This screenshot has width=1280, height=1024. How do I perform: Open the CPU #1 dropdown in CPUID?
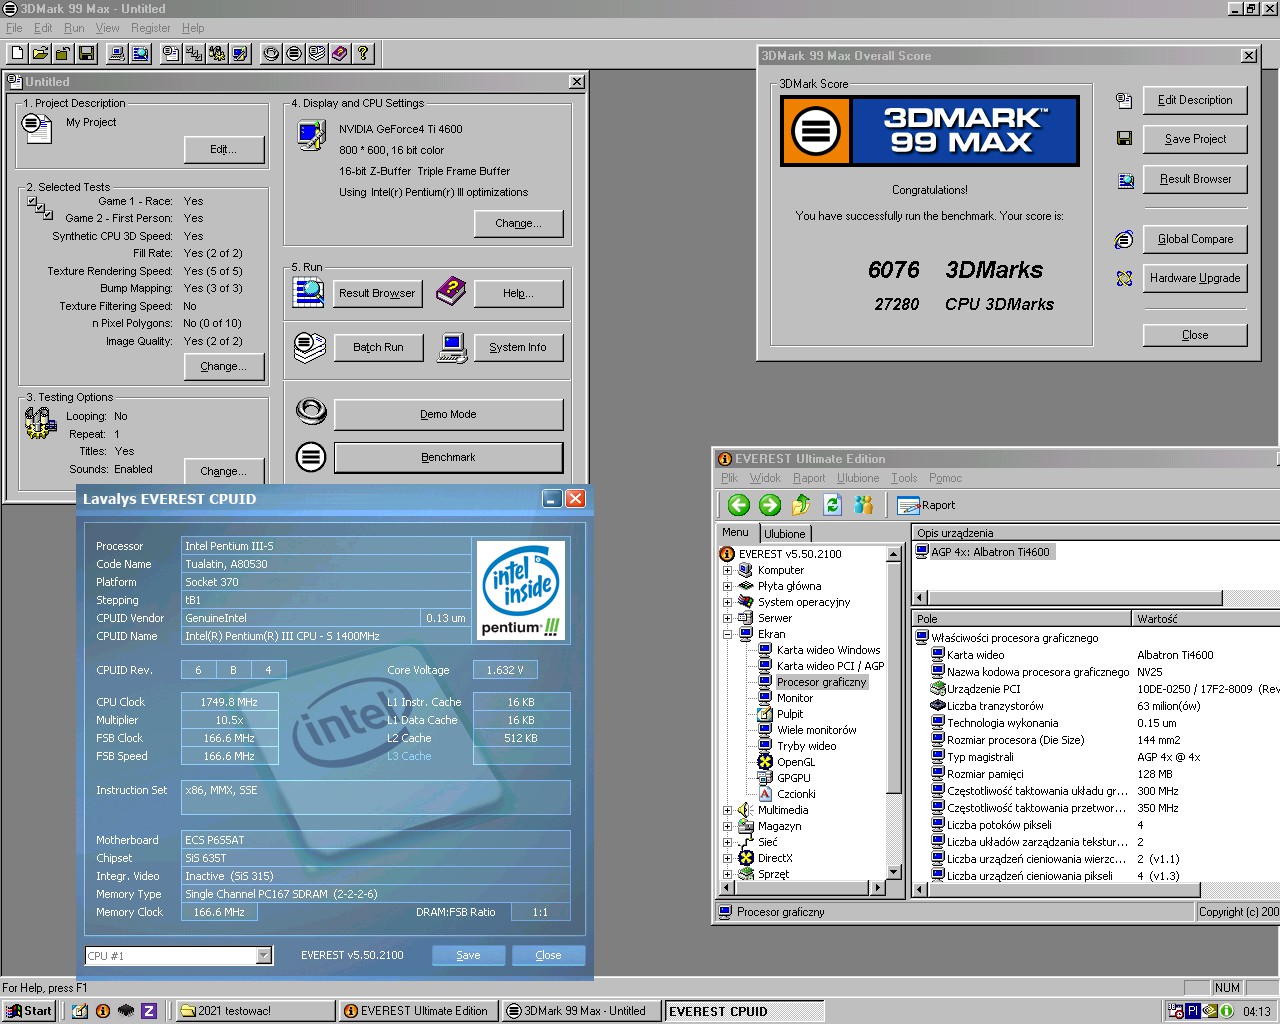(x=264, y=956)
